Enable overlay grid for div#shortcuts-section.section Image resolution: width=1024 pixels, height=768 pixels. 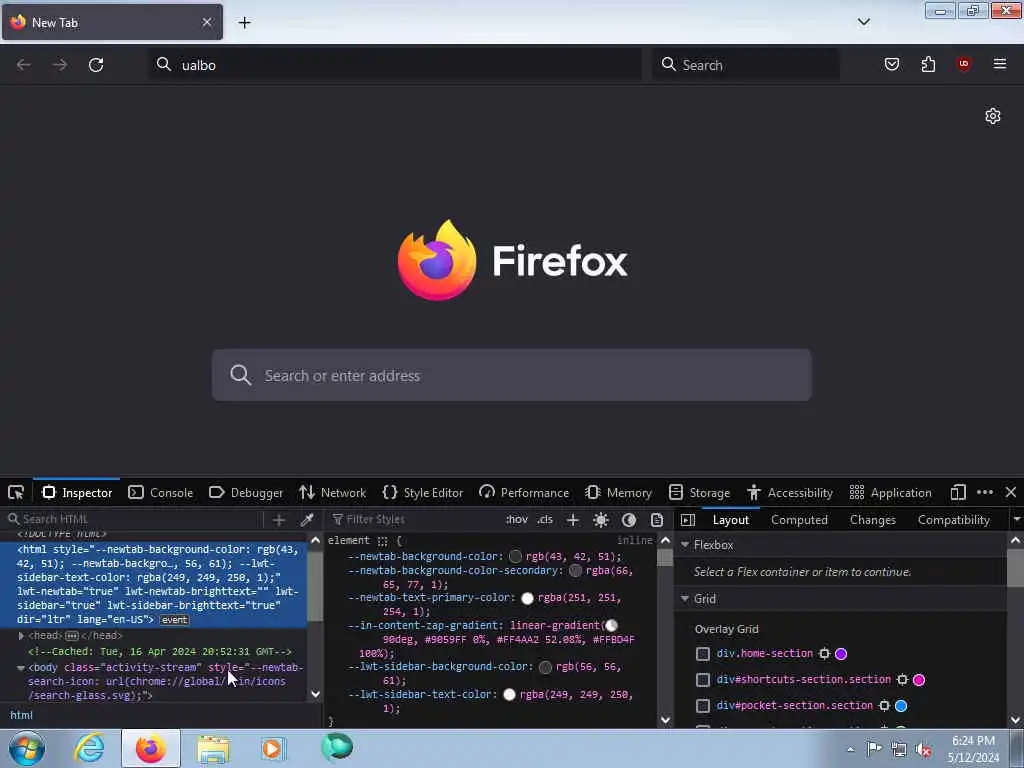(x=703, y=680)
